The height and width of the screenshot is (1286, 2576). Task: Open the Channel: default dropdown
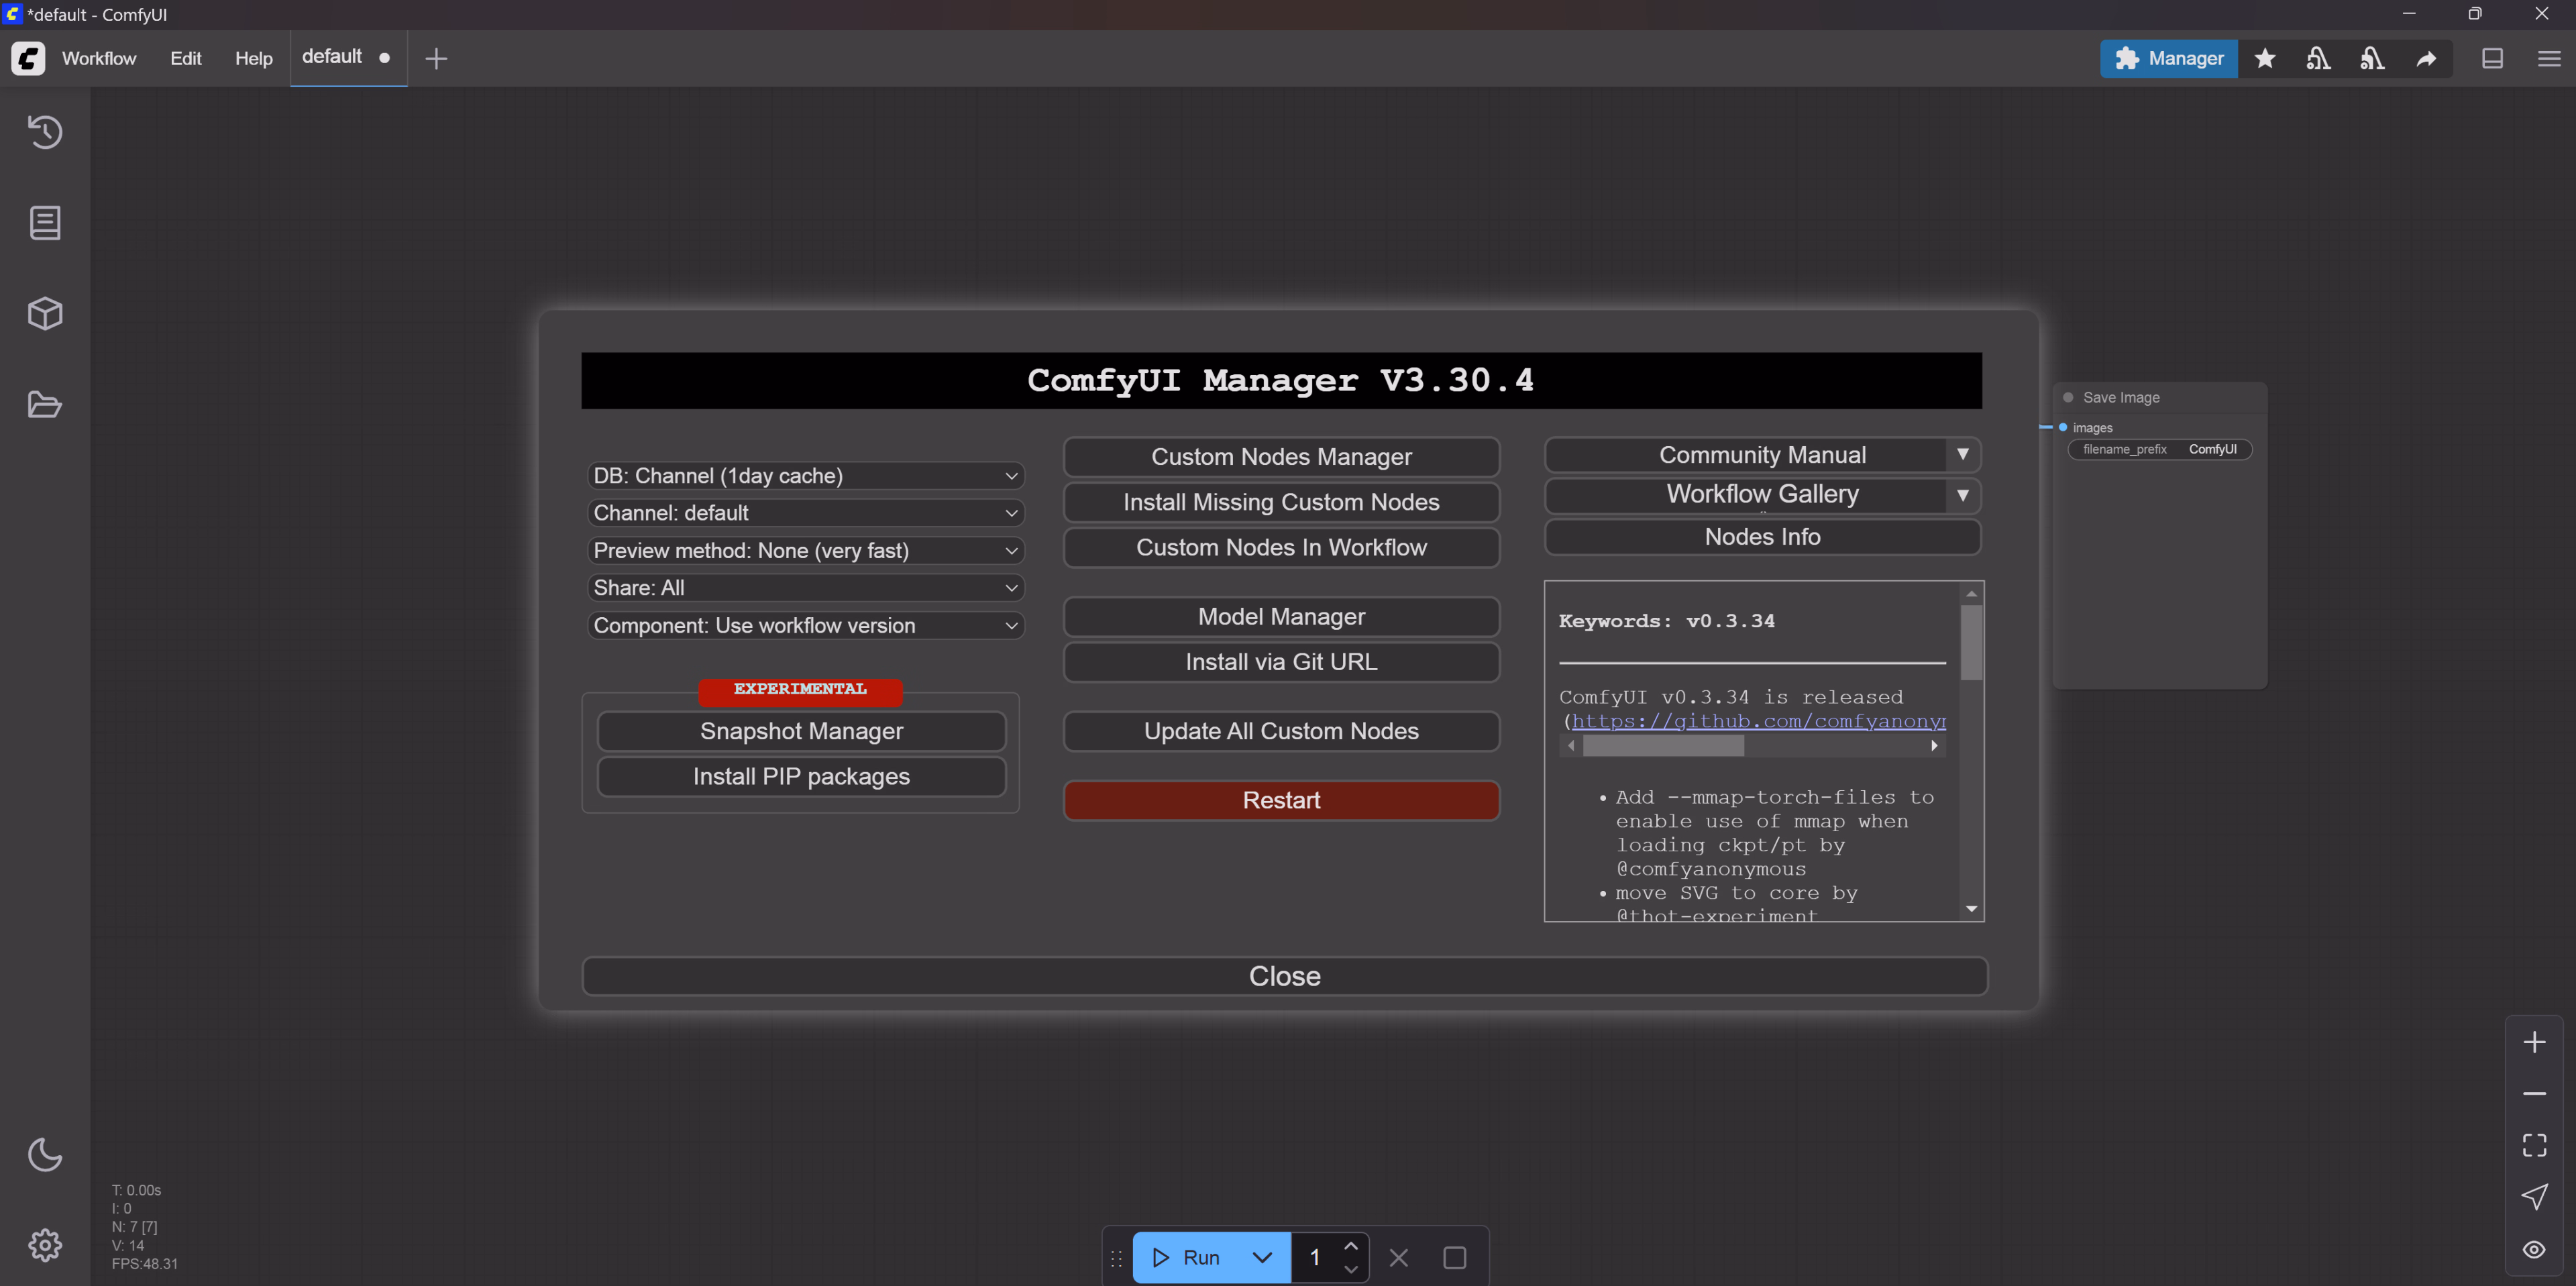(805, 512)
